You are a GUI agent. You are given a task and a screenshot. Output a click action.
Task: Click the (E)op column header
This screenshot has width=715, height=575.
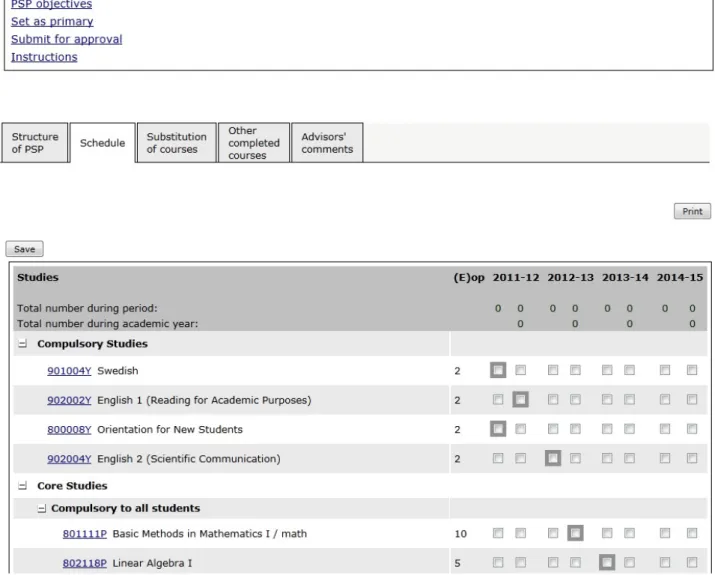469,278
